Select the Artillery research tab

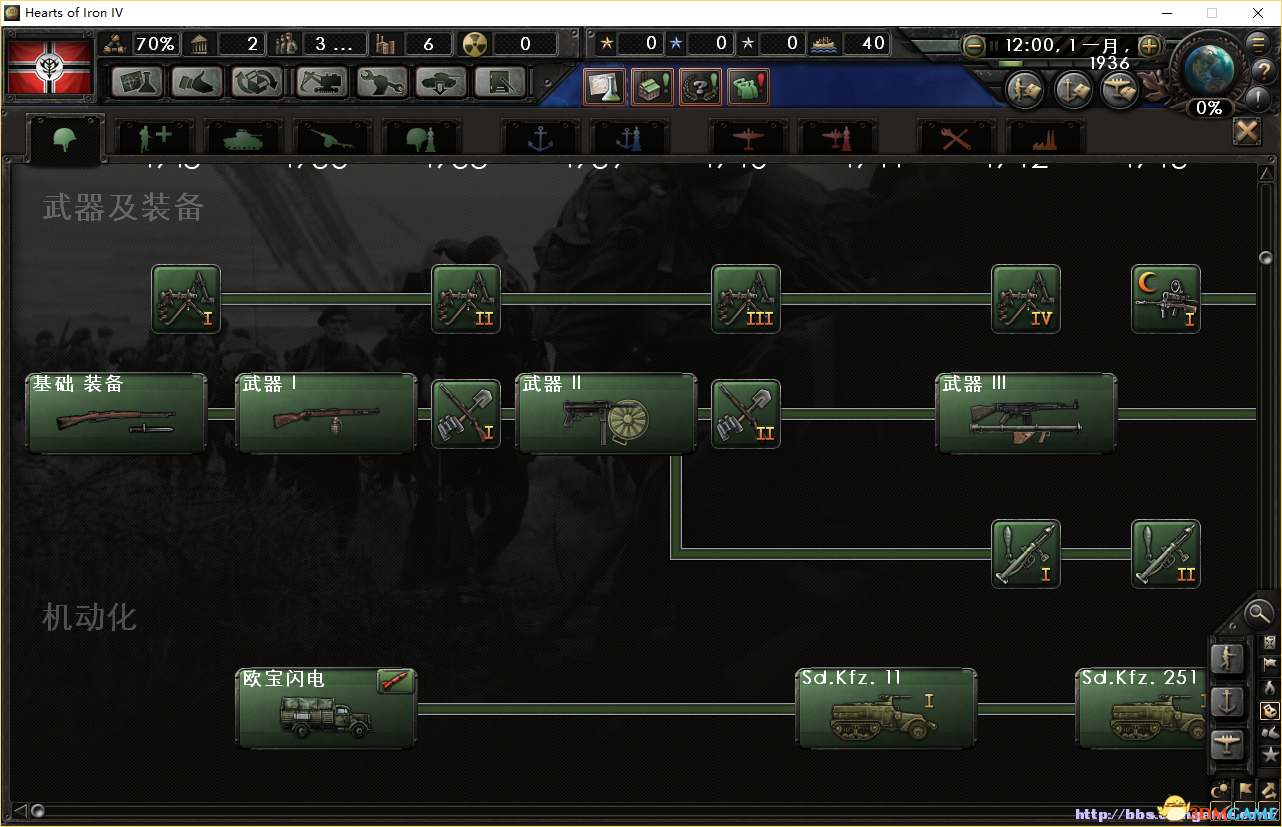(x=333, y=139)
